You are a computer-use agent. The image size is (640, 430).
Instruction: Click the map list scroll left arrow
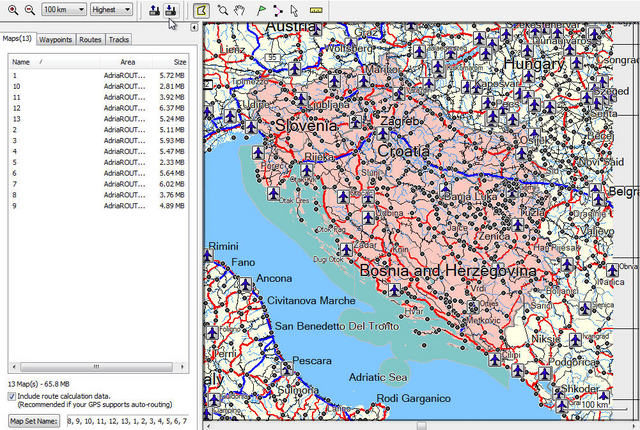14,367
